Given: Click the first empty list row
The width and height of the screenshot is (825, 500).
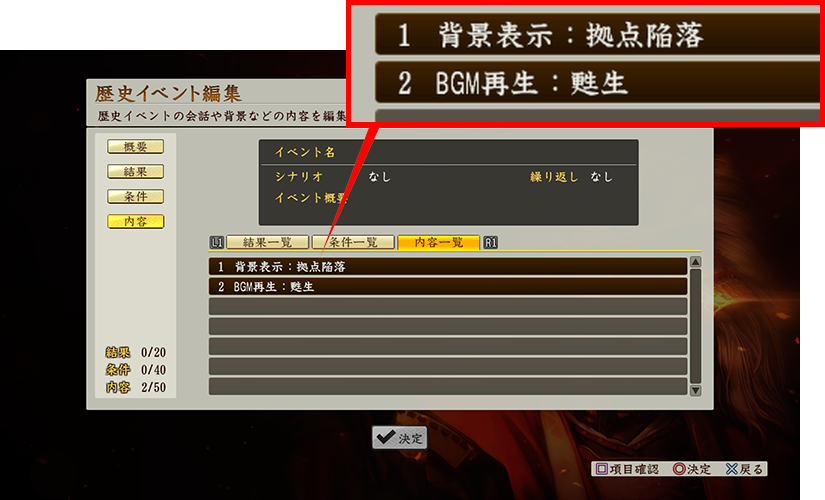Looking at the screenshot, I should [448, 306].
